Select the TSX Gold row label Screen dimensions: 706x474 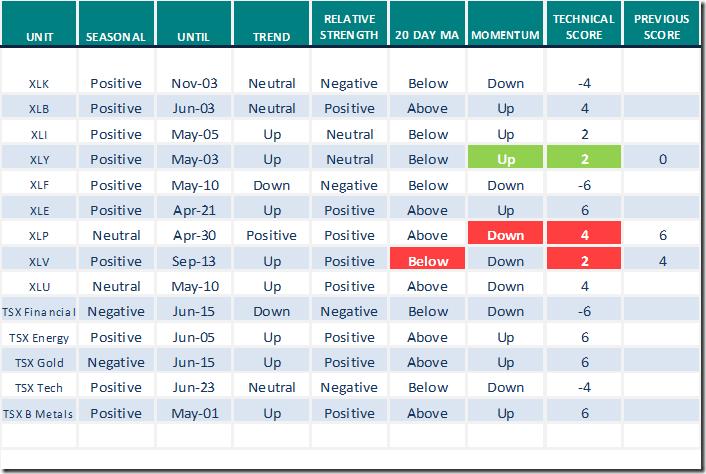(39, 362)
